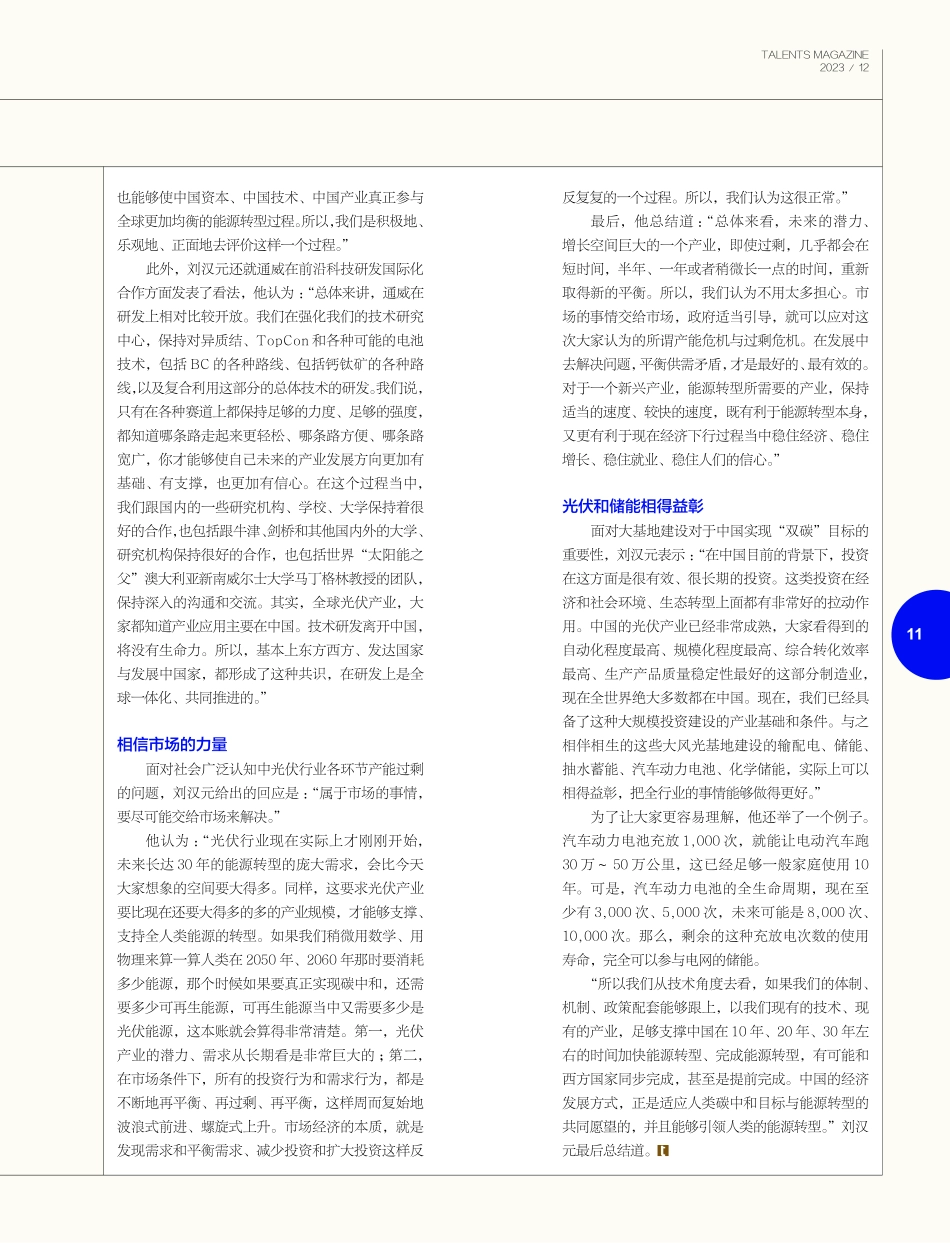Click the TALENTS MAGAZINE masthead text
Screen dimensions: 950x1243
(818, 55)
